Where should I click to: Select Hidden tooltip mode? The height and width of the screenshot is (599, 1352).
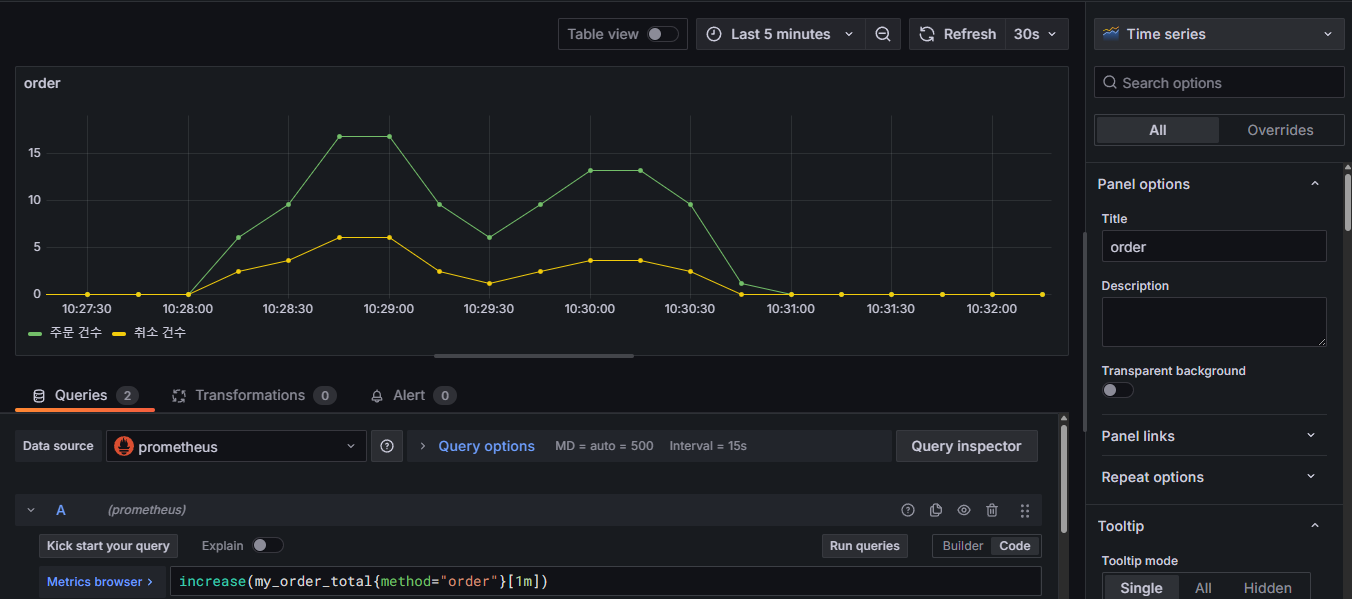click(x=1267, y=588)
